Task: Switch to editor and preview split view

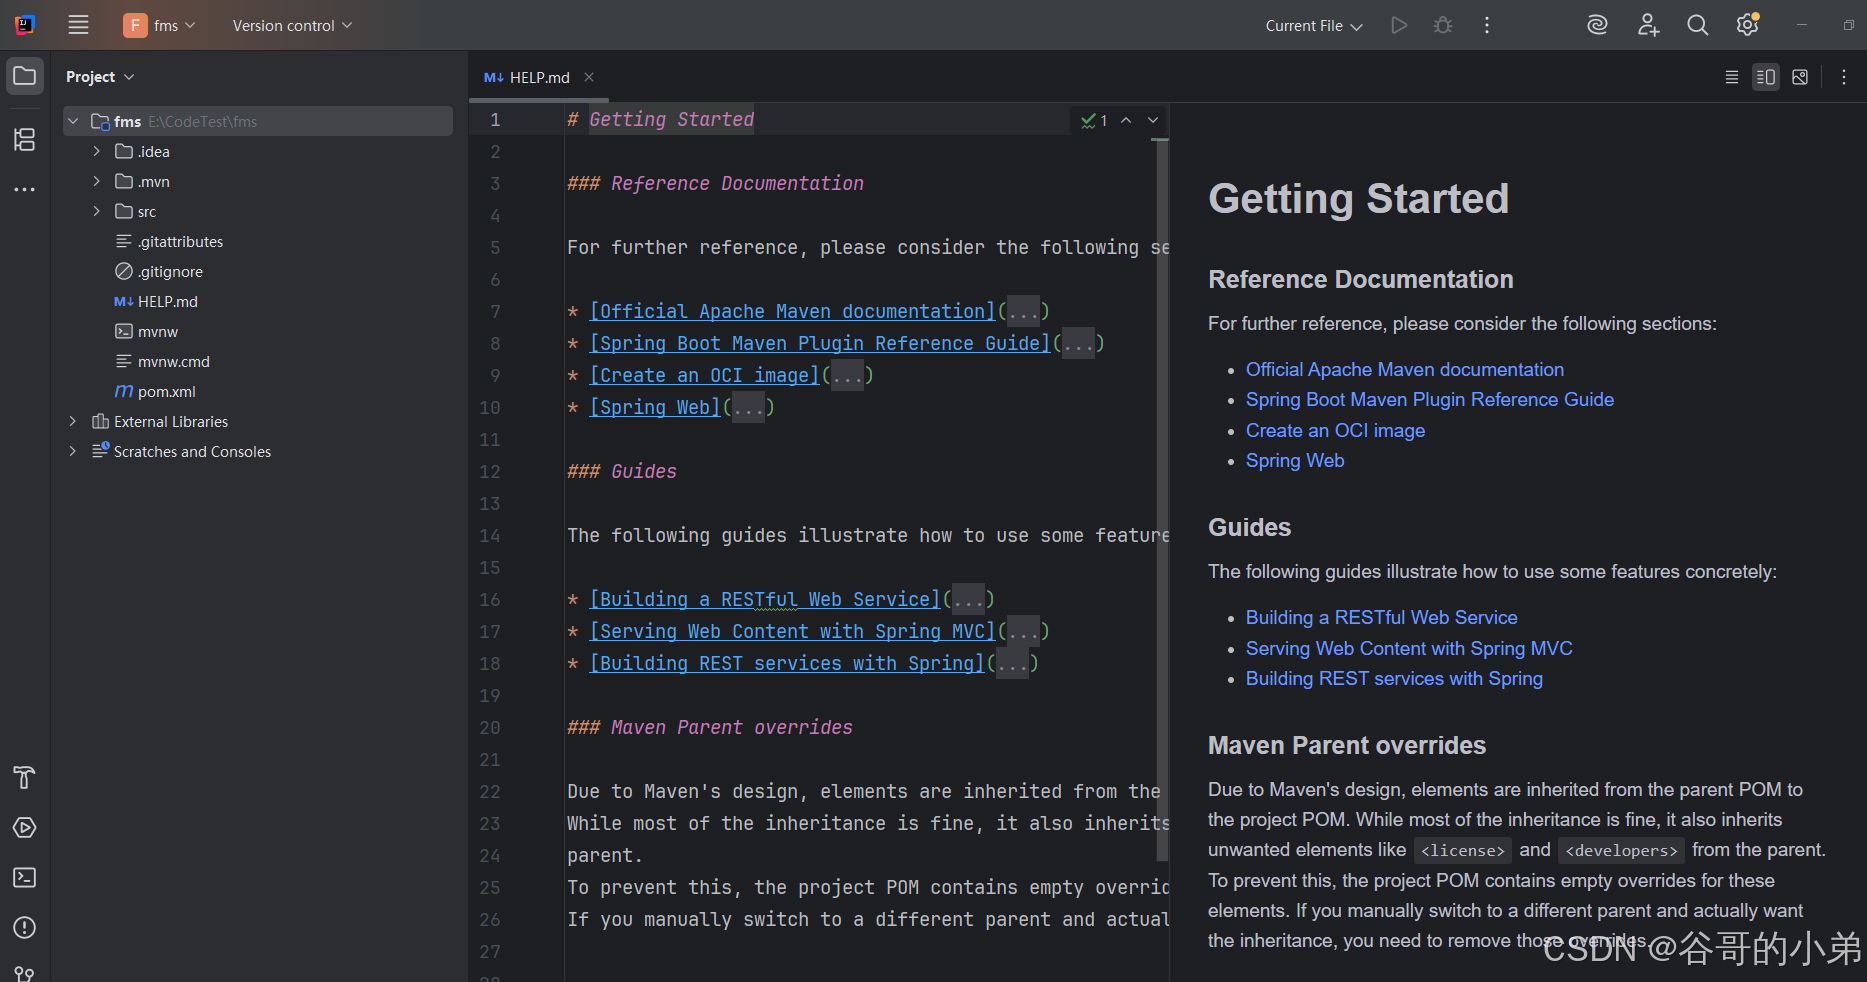Action: click(x=1766, y=77)
